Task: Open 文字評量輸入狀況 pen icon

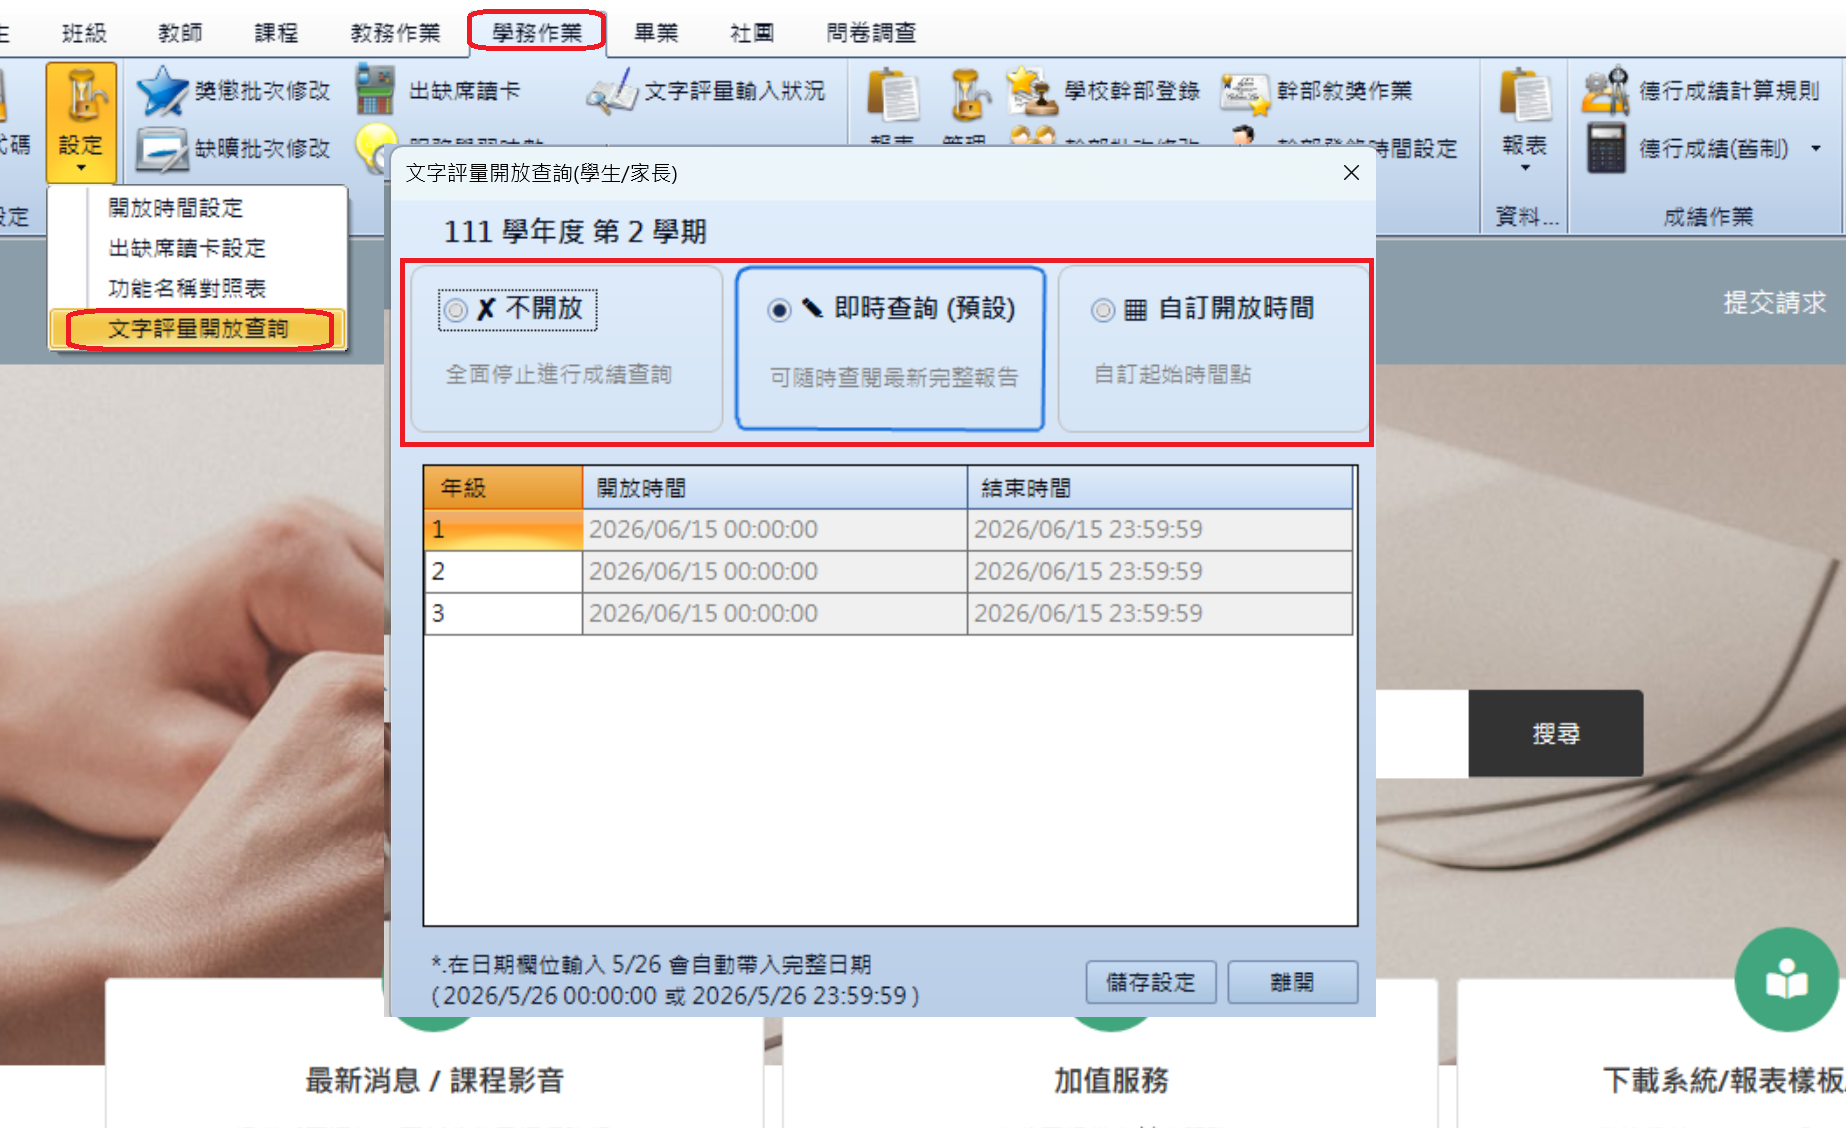Action: coord(611,91)
